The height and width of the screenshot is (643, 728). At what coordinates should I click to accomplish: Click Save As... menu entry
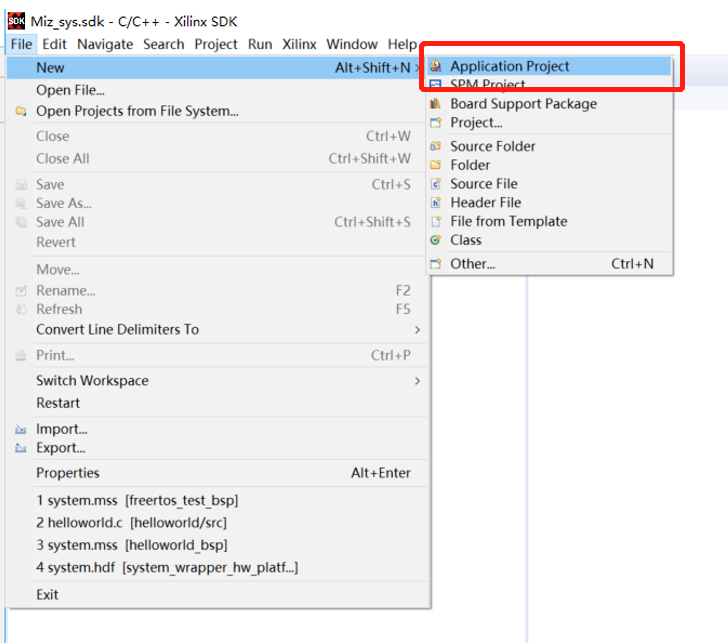pos(217,203)
